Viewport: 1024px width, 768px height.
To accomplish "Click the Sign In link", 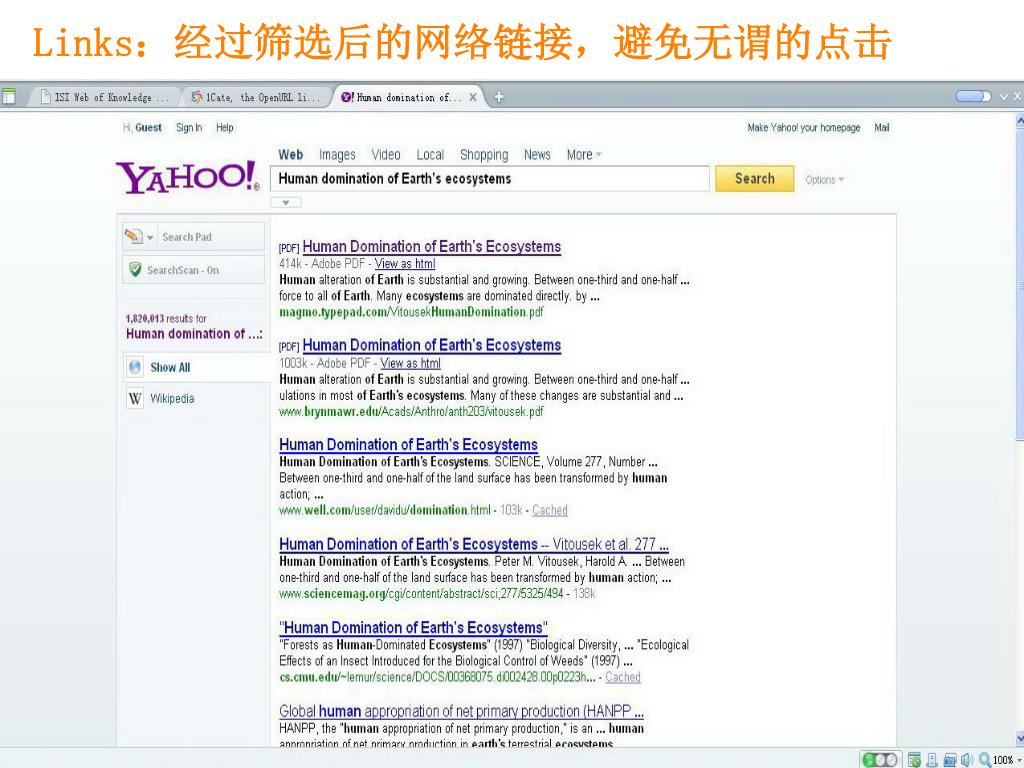I will (x=189, y=128).
